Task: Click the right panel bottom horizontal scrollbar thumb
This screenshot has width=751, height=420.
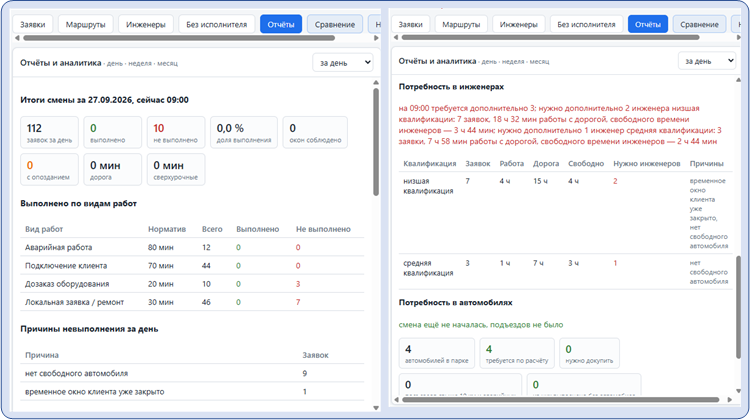Action: [560, 399]
